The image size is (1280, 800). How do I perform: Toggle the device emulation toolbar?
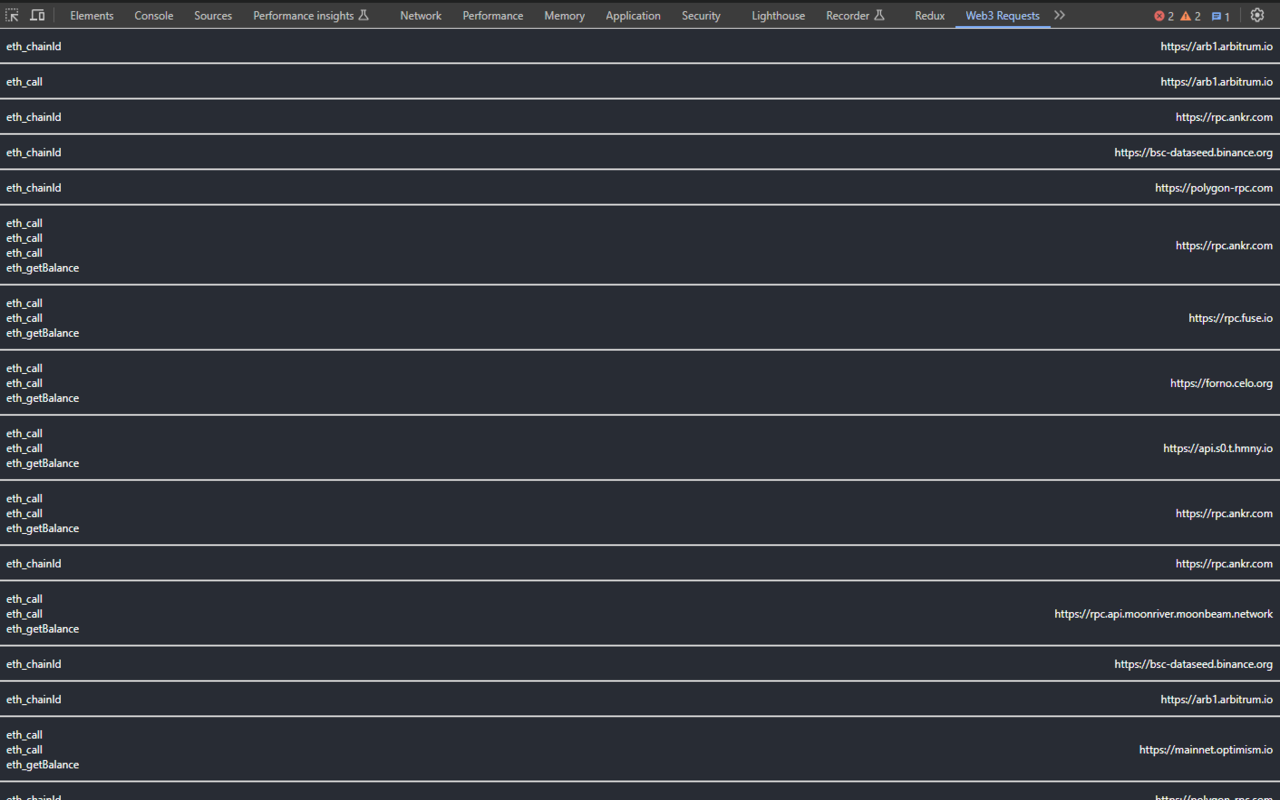tap(38, 15)
